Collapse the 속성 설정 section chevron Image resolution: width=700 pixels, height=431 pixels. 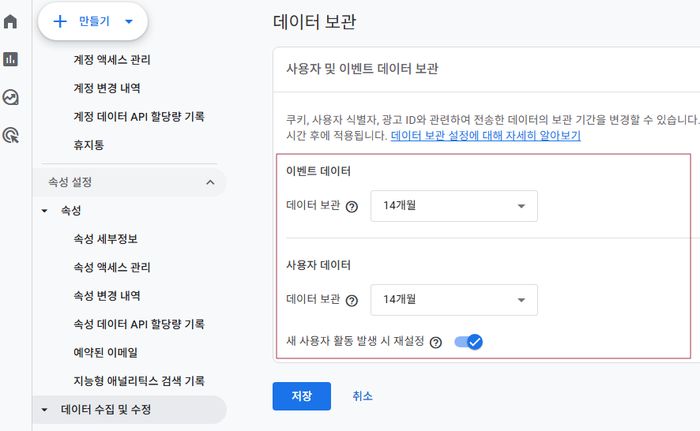(x=210, y=182)
